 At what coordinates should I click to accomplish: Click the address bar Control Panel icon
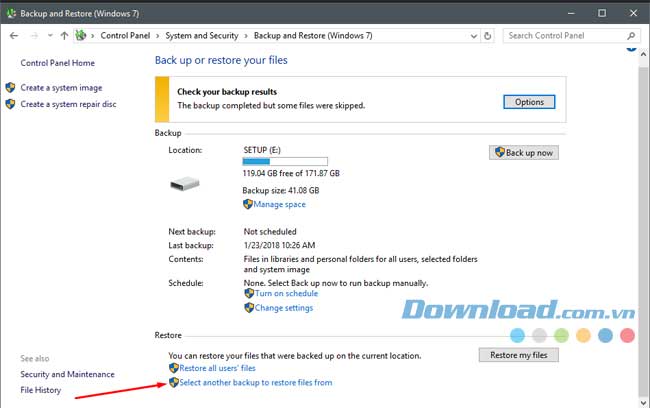point(81,35)
